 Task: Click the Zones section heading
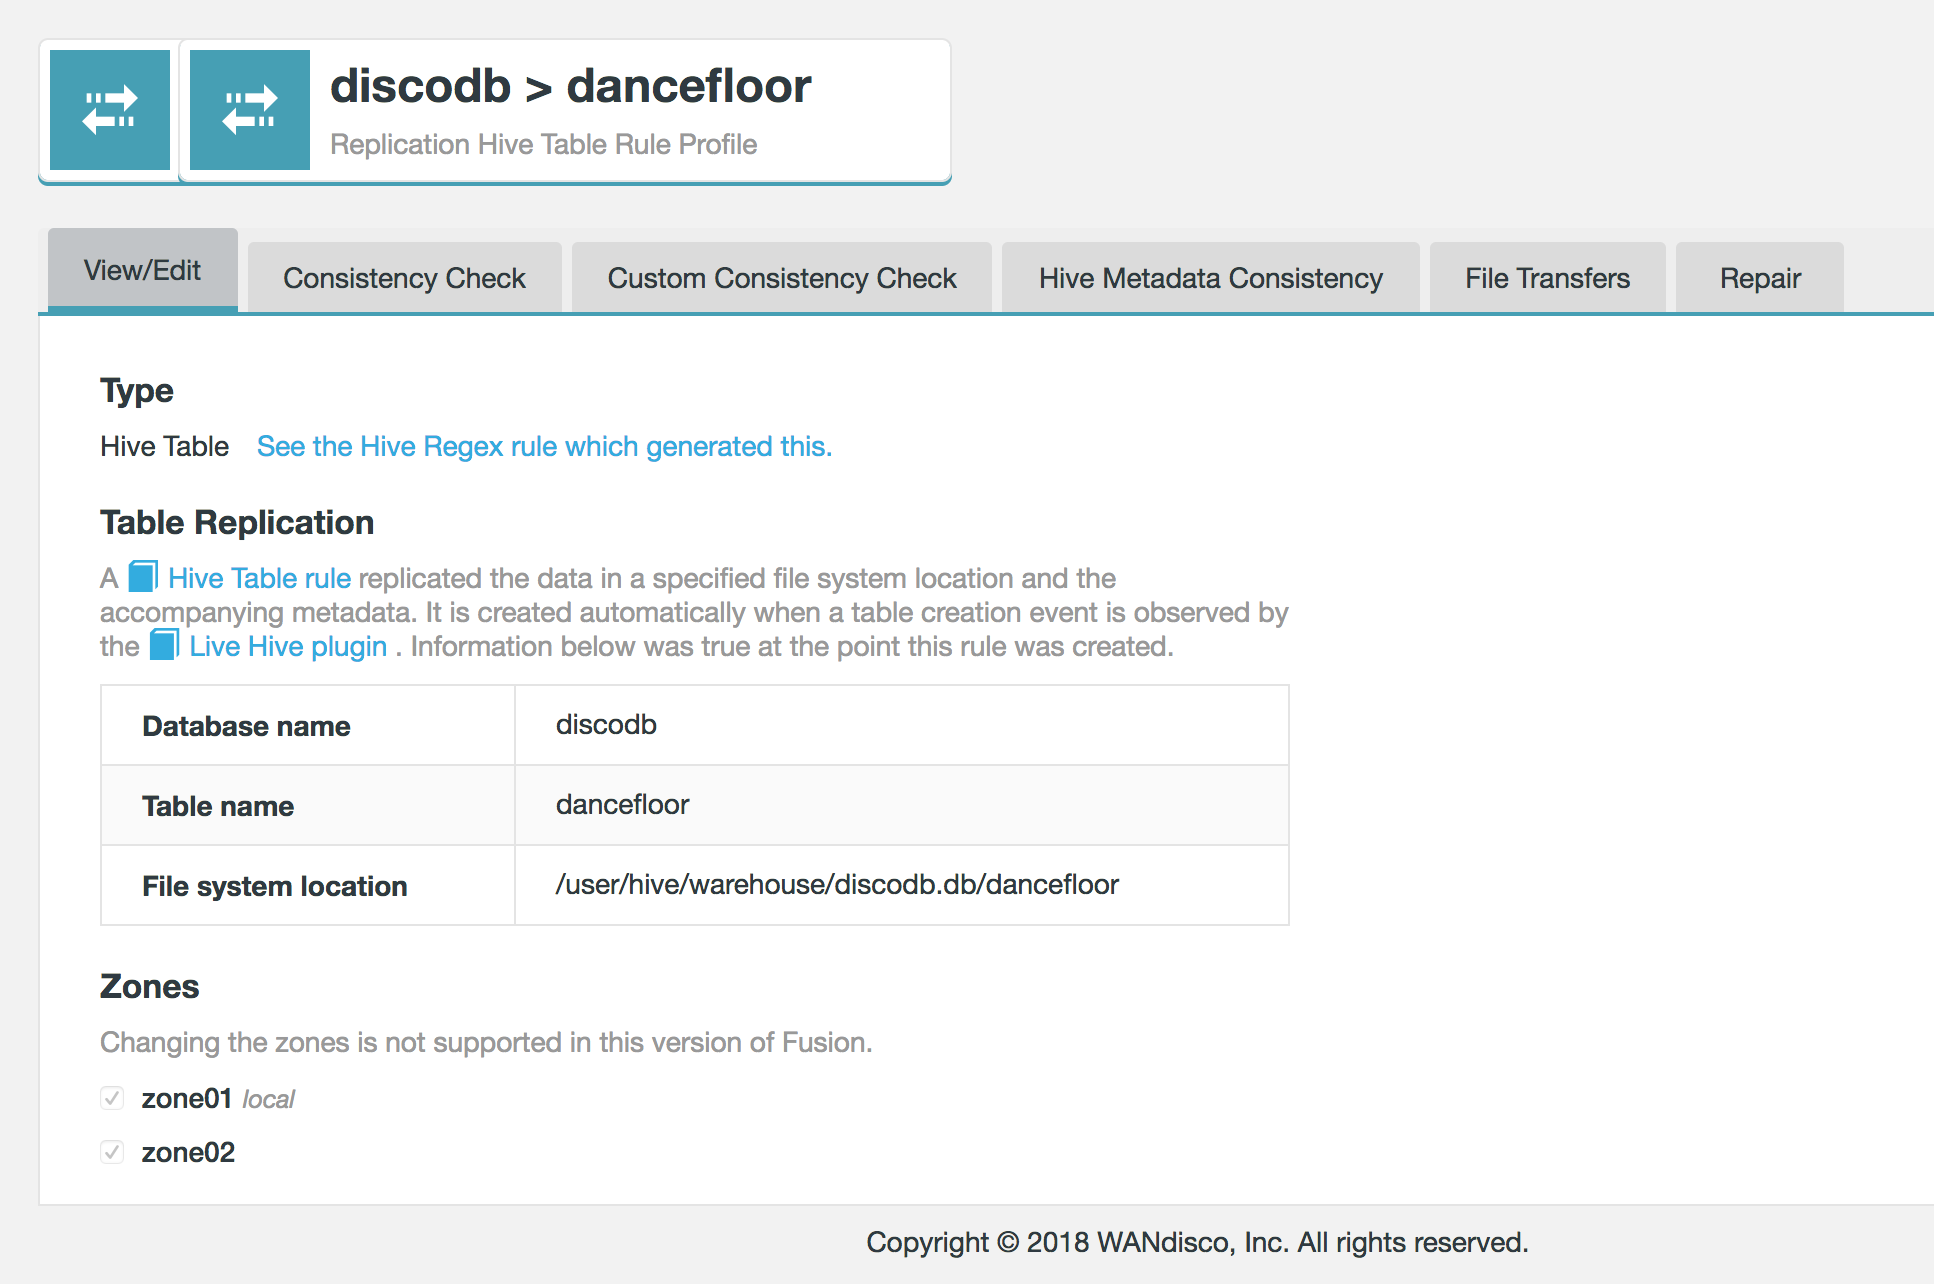pyautogui.click(x=150, y=986)
